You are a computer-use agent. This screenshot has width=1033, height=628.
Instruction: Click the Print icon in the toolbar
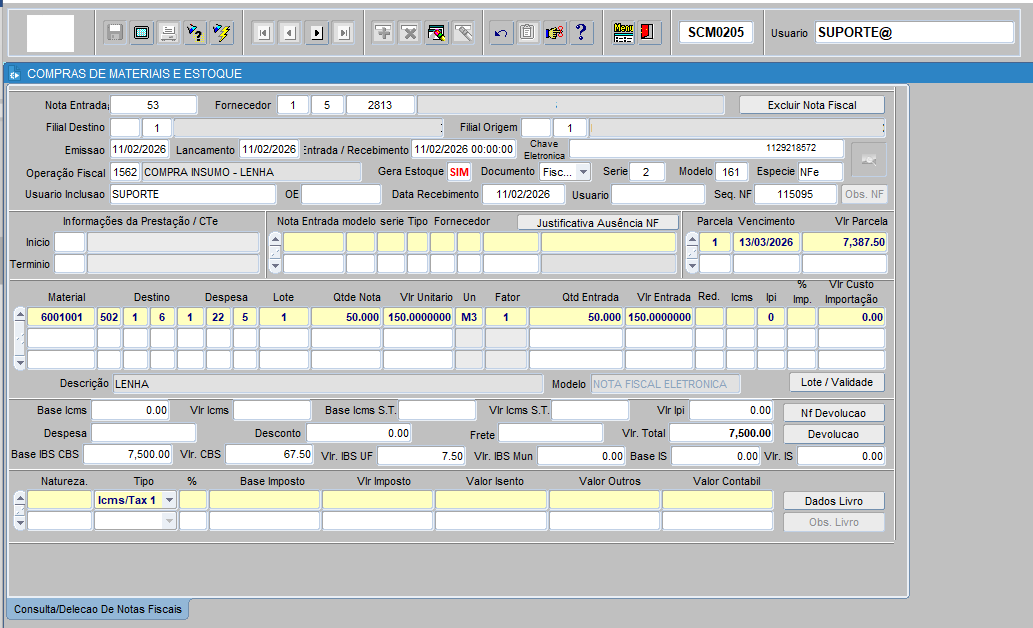pyautogui.click(x=169, y=33)
